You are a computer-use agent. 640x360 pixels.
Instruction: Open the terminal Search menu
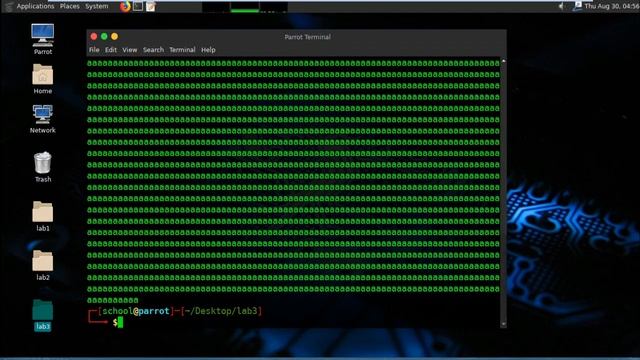pos(153,50)
